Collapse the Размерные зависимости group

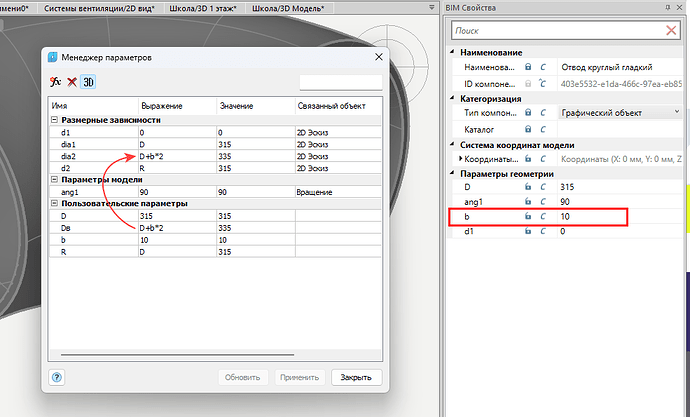click(53, 120)
